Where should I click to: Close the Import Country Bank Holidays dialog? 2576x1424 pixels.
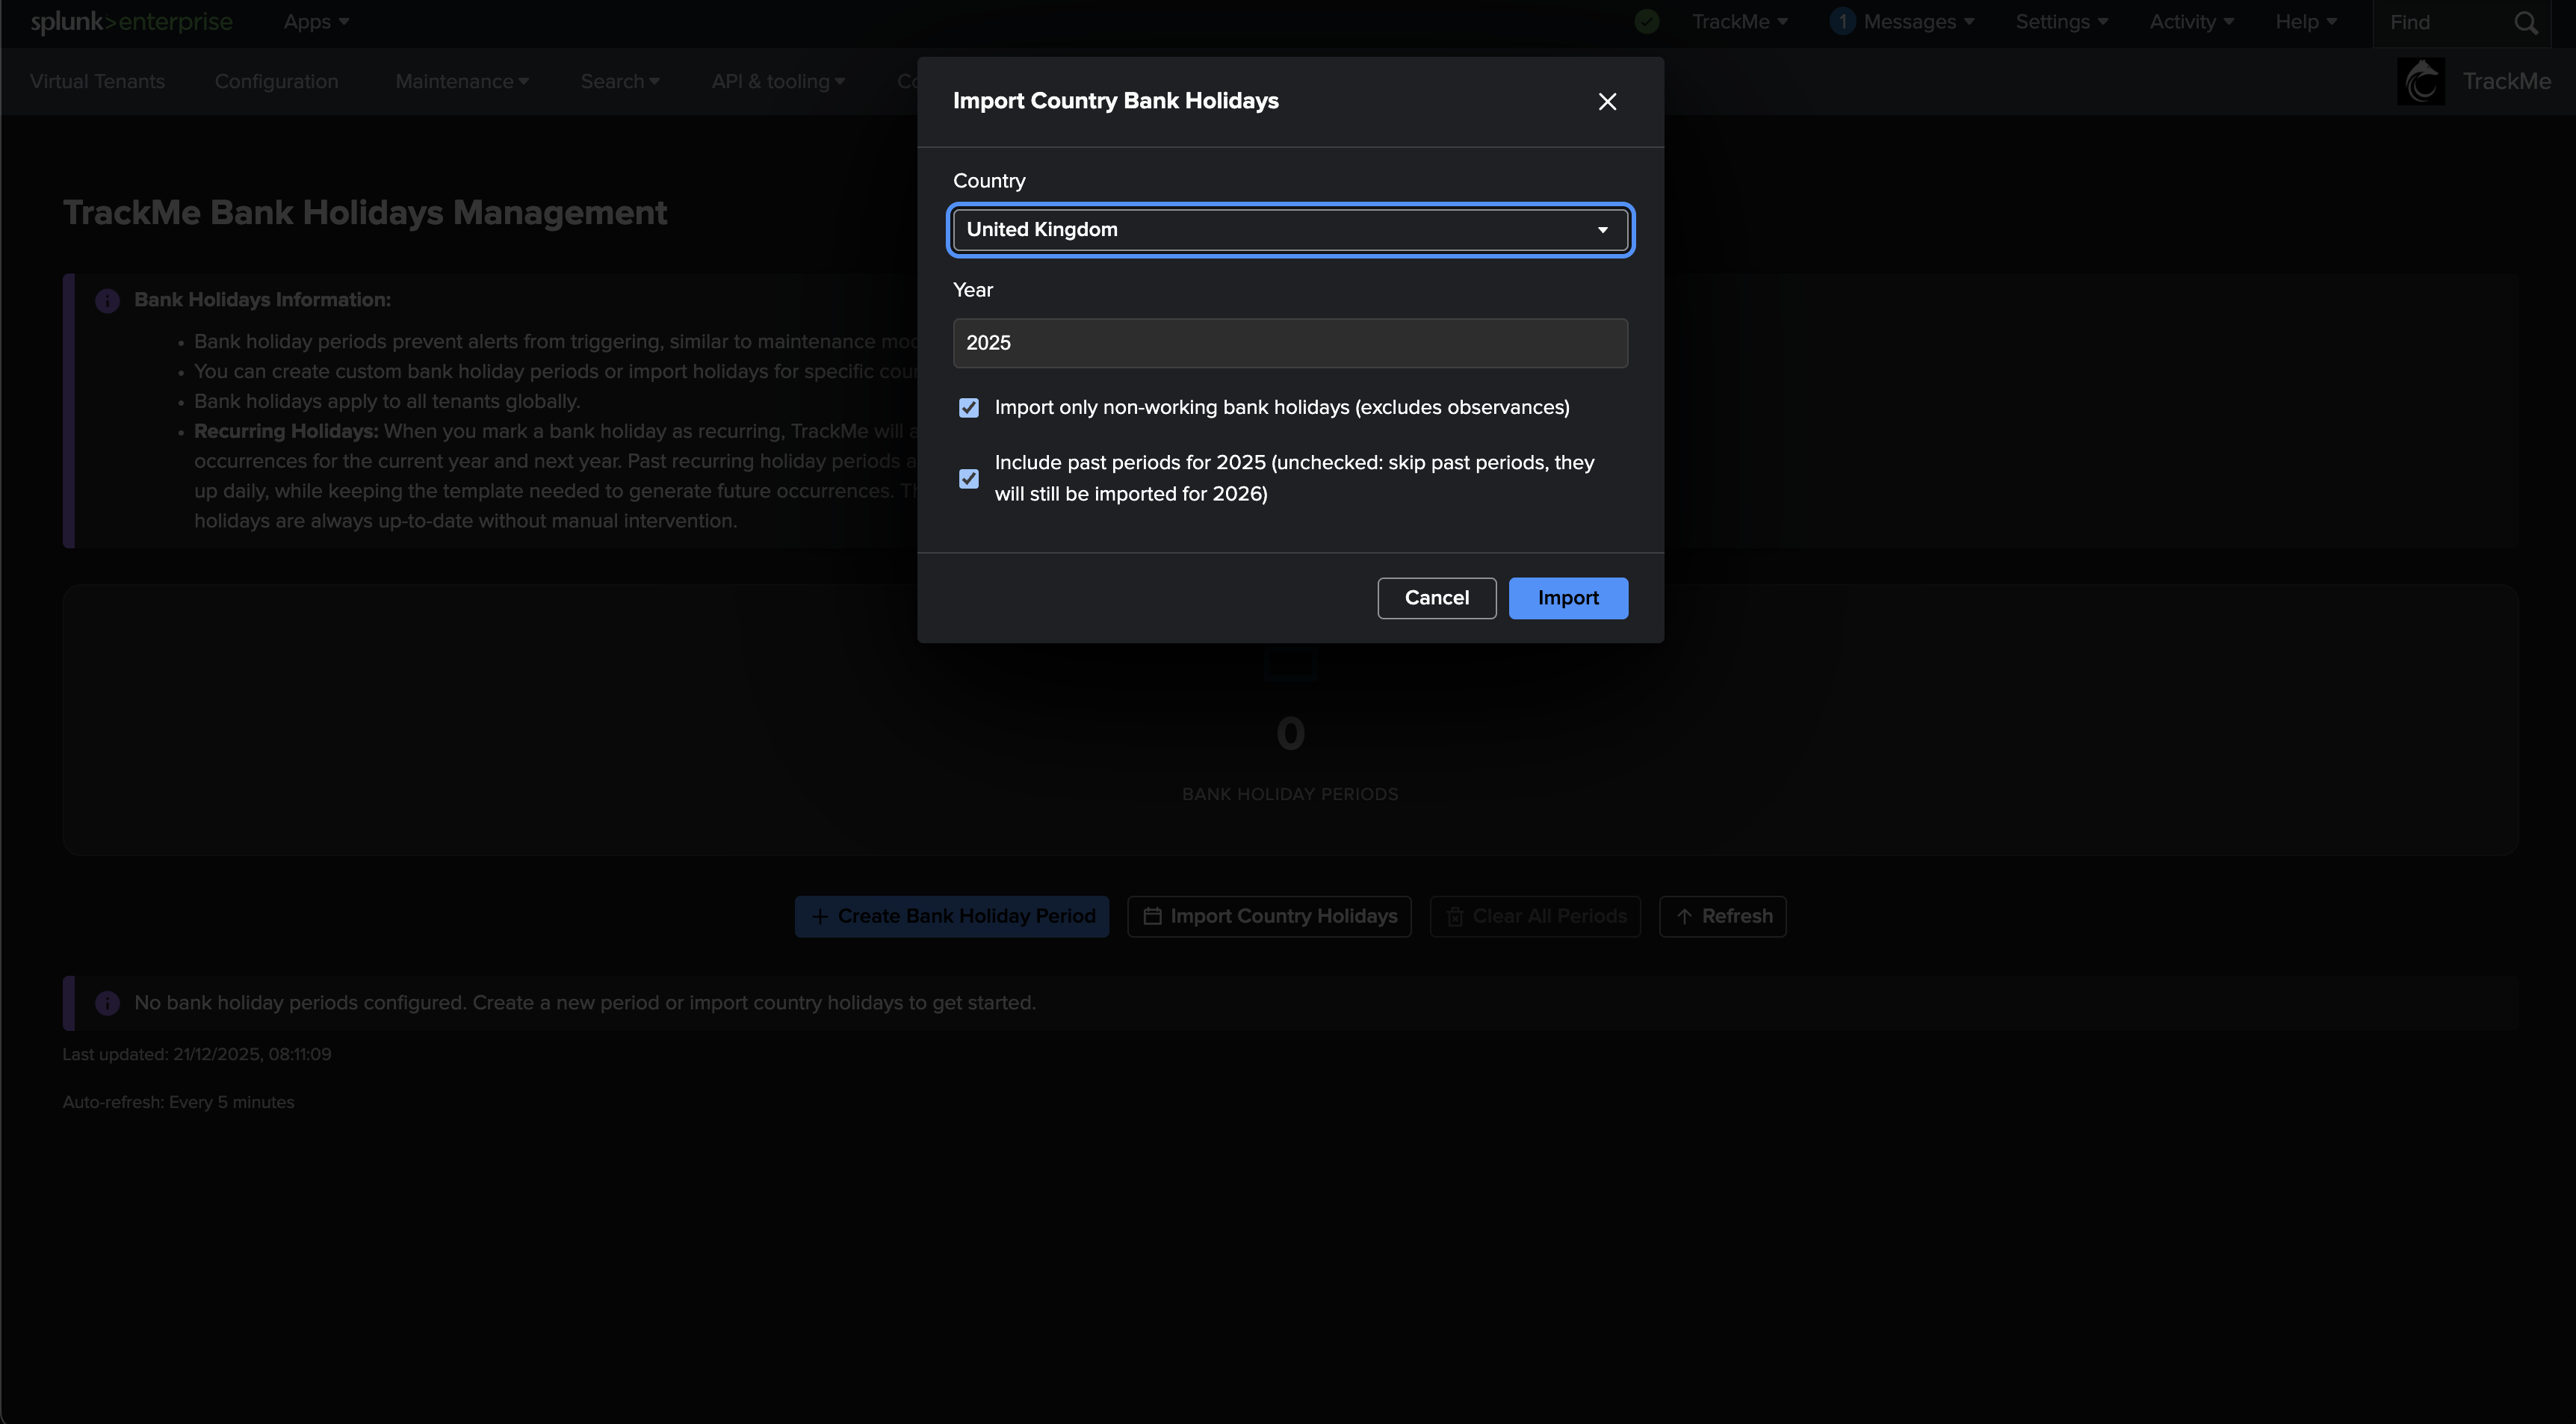coord(1607,102)
